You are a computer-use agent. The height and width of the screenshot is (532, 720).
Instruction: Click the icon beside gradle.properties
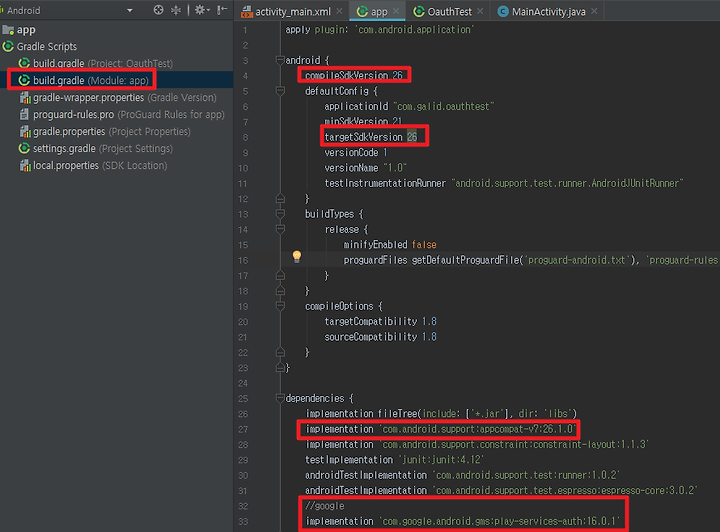coord(25,131)
